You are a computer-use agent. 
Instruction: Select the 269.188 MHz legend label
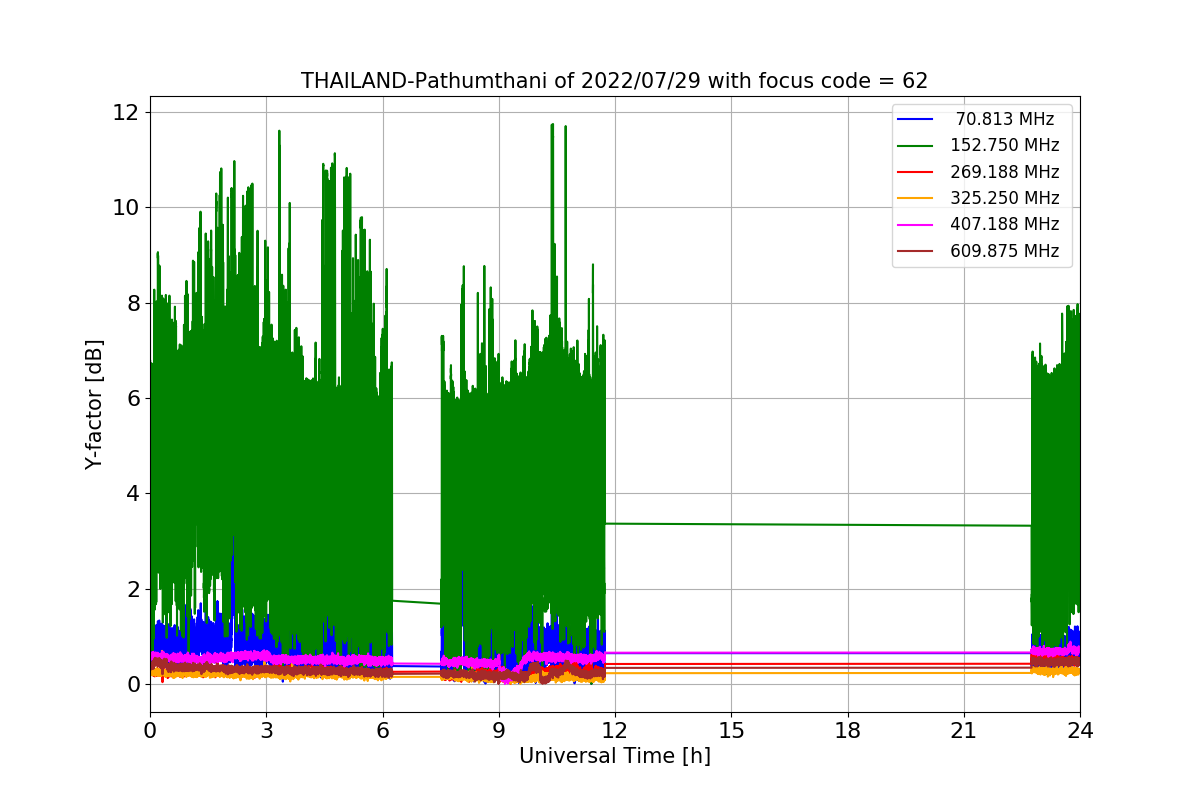1005,172
